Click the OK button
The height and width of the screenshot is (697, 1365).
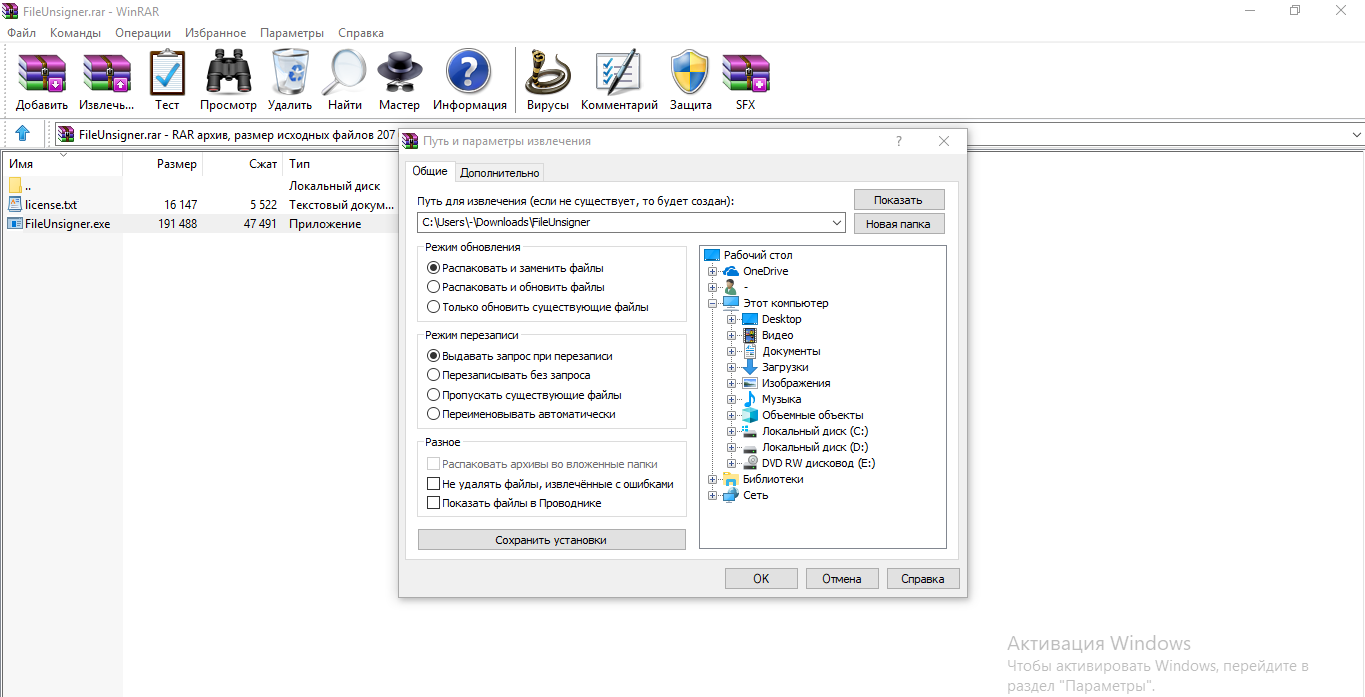[x=761, y=578]
